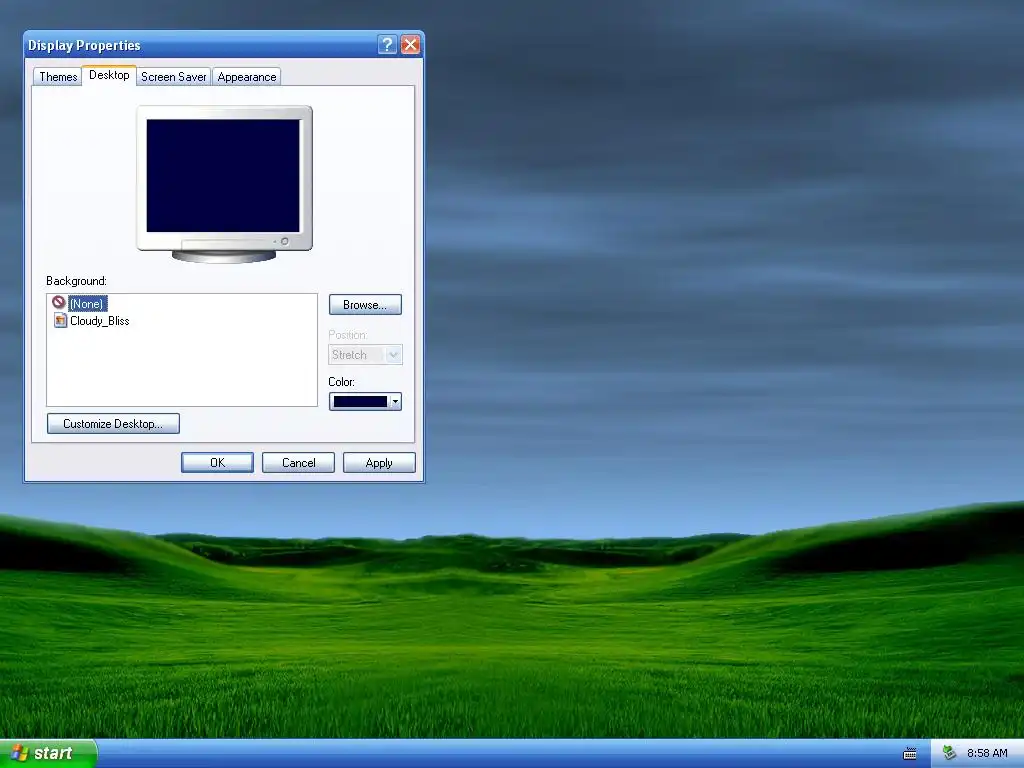Open the Start menu
This screenshot has height=768, width=1024.
tap(48, 753)
